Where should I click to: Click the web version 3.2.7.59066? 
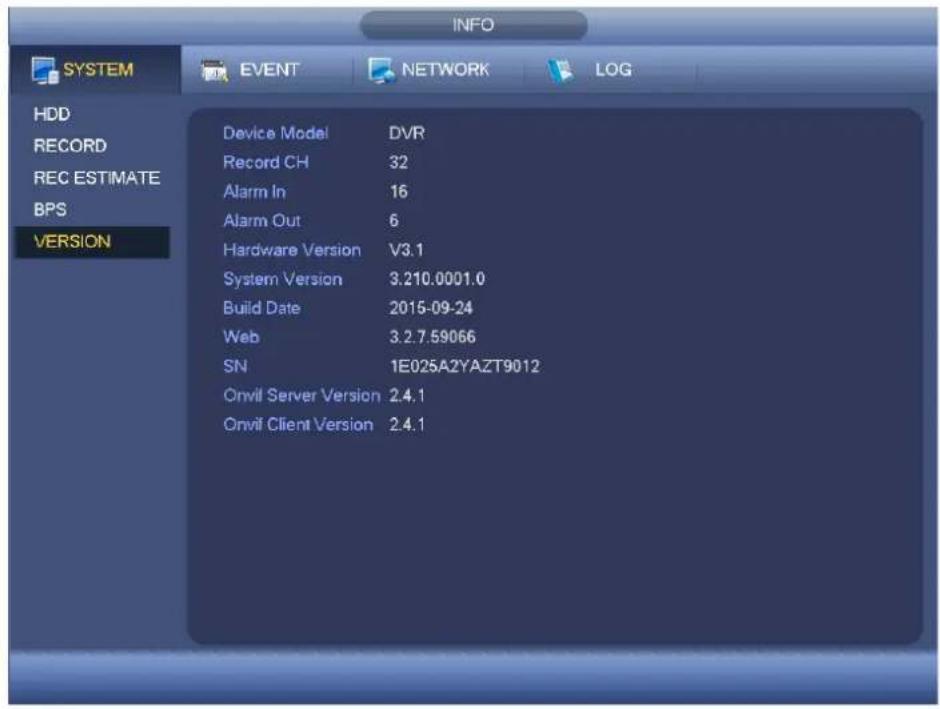click(x=432, y=337)
